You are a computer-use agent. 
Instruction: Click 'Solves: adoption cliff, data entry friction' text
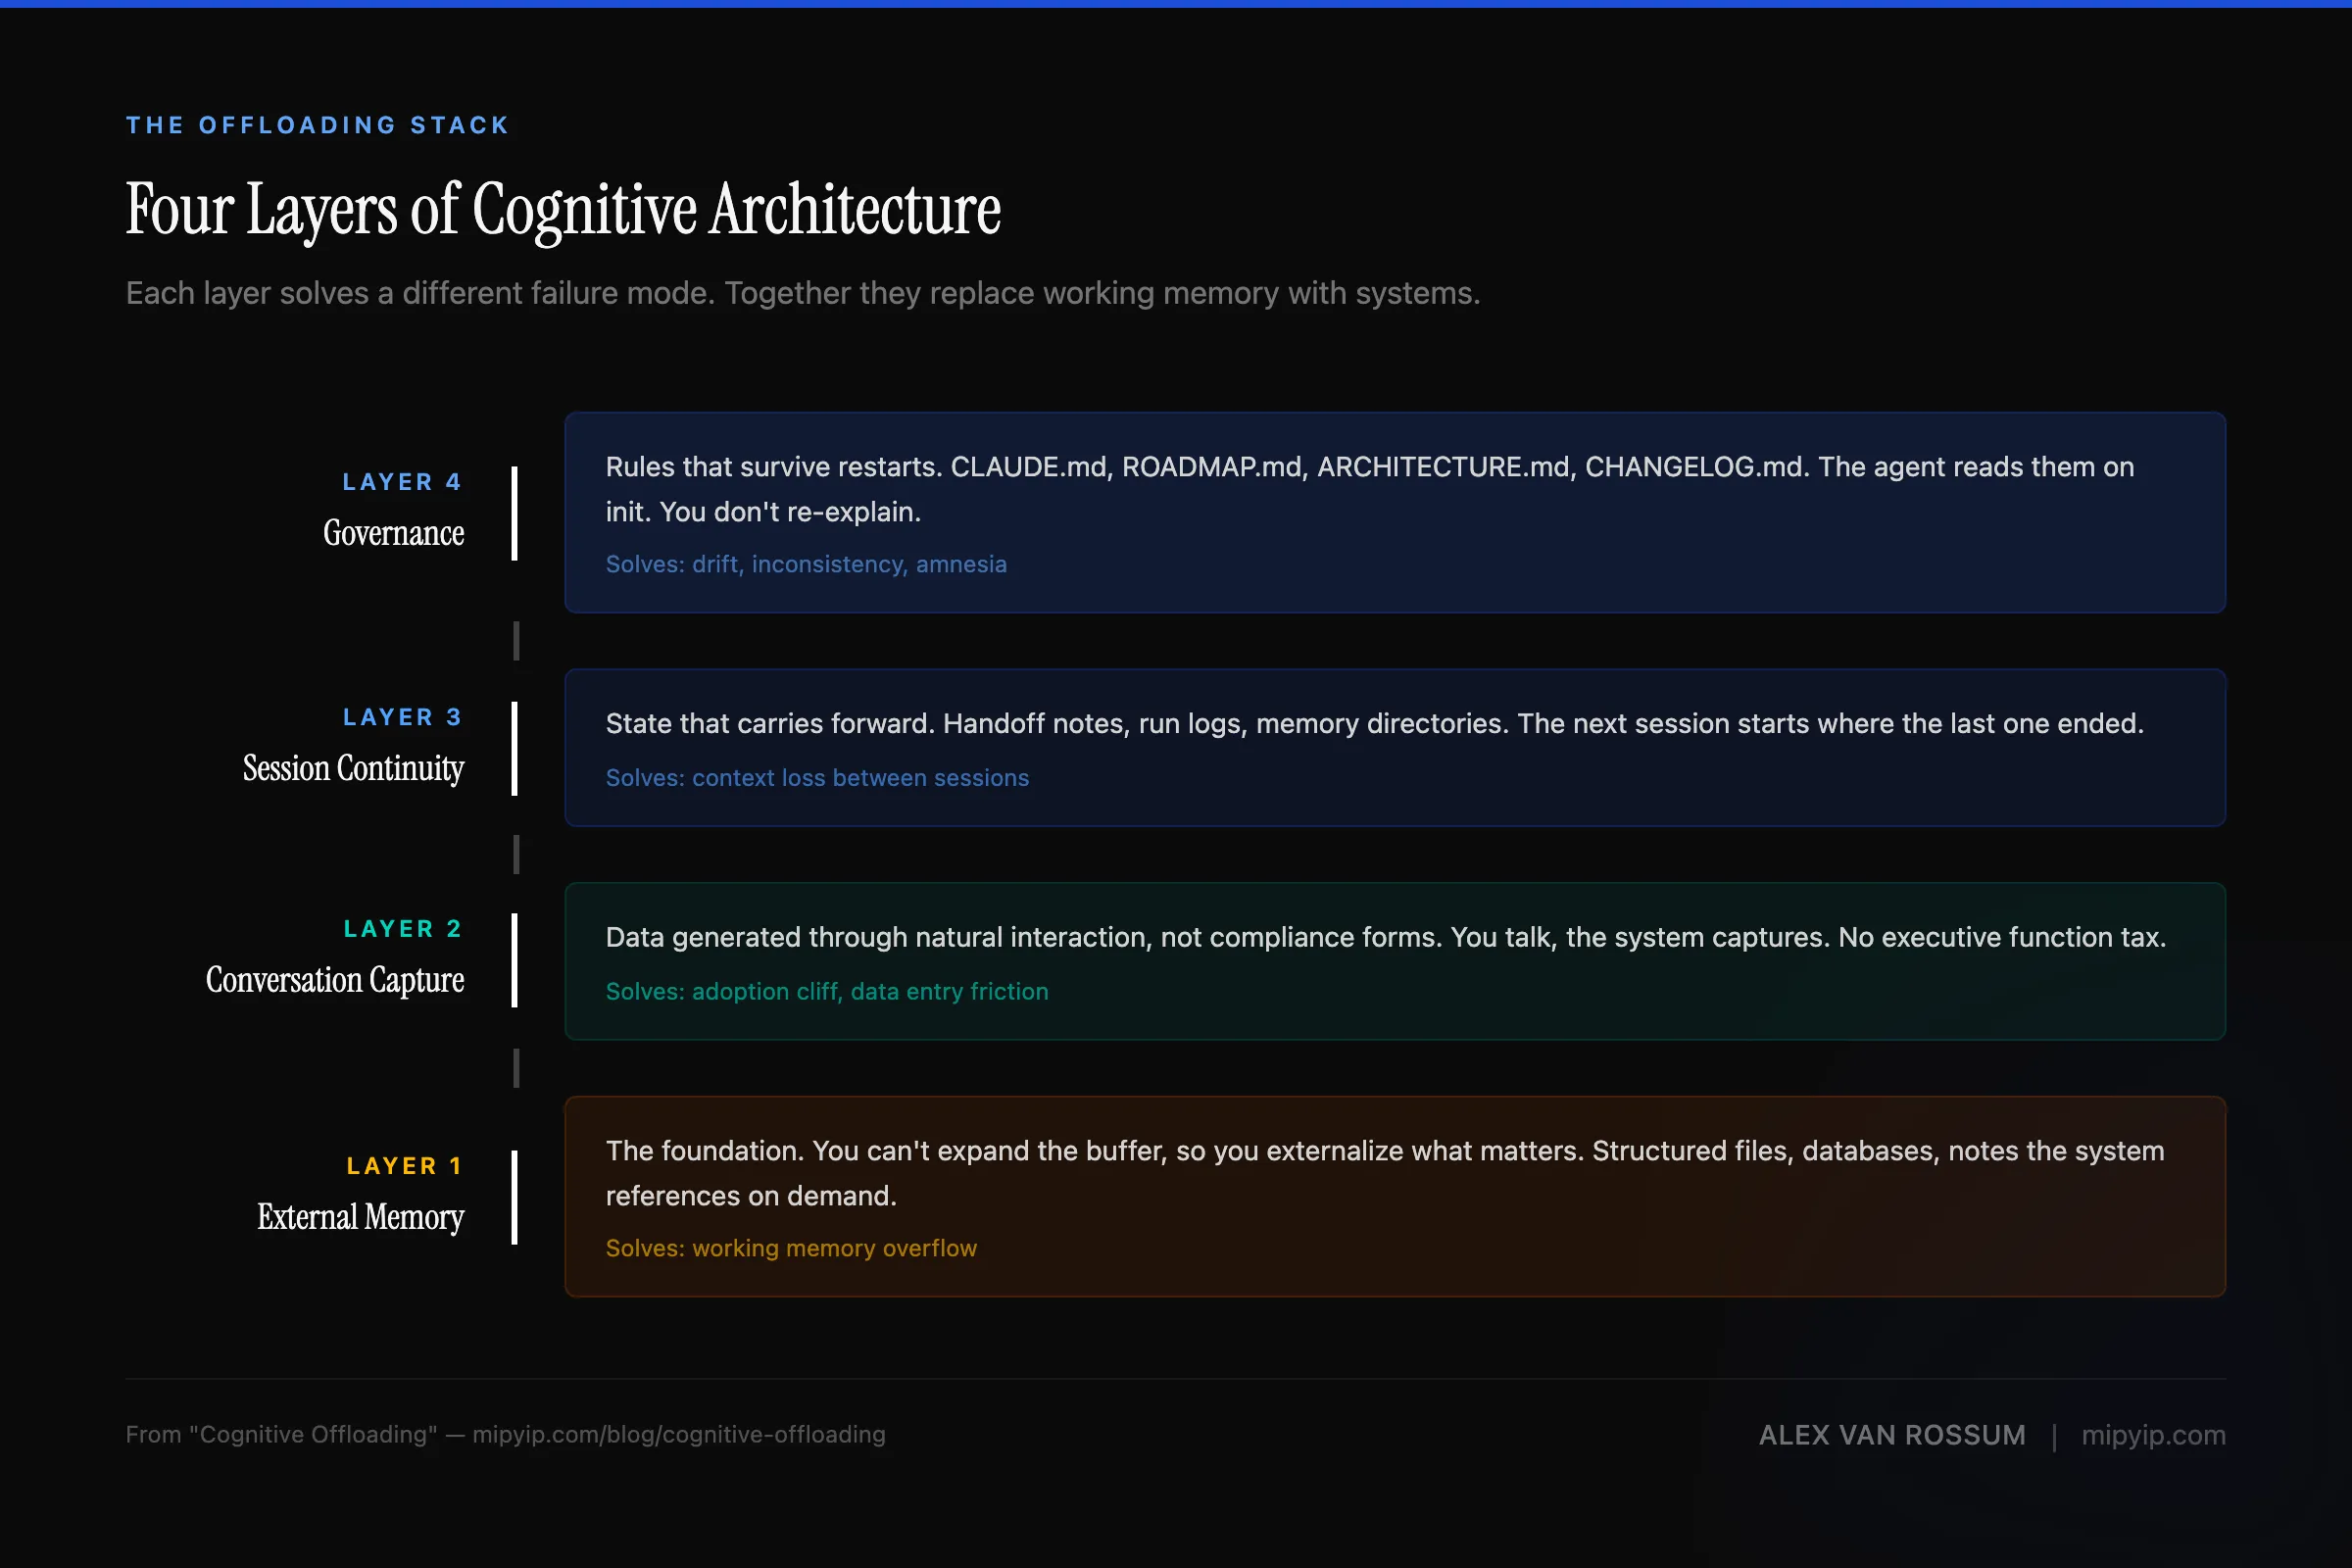point(827,991)
